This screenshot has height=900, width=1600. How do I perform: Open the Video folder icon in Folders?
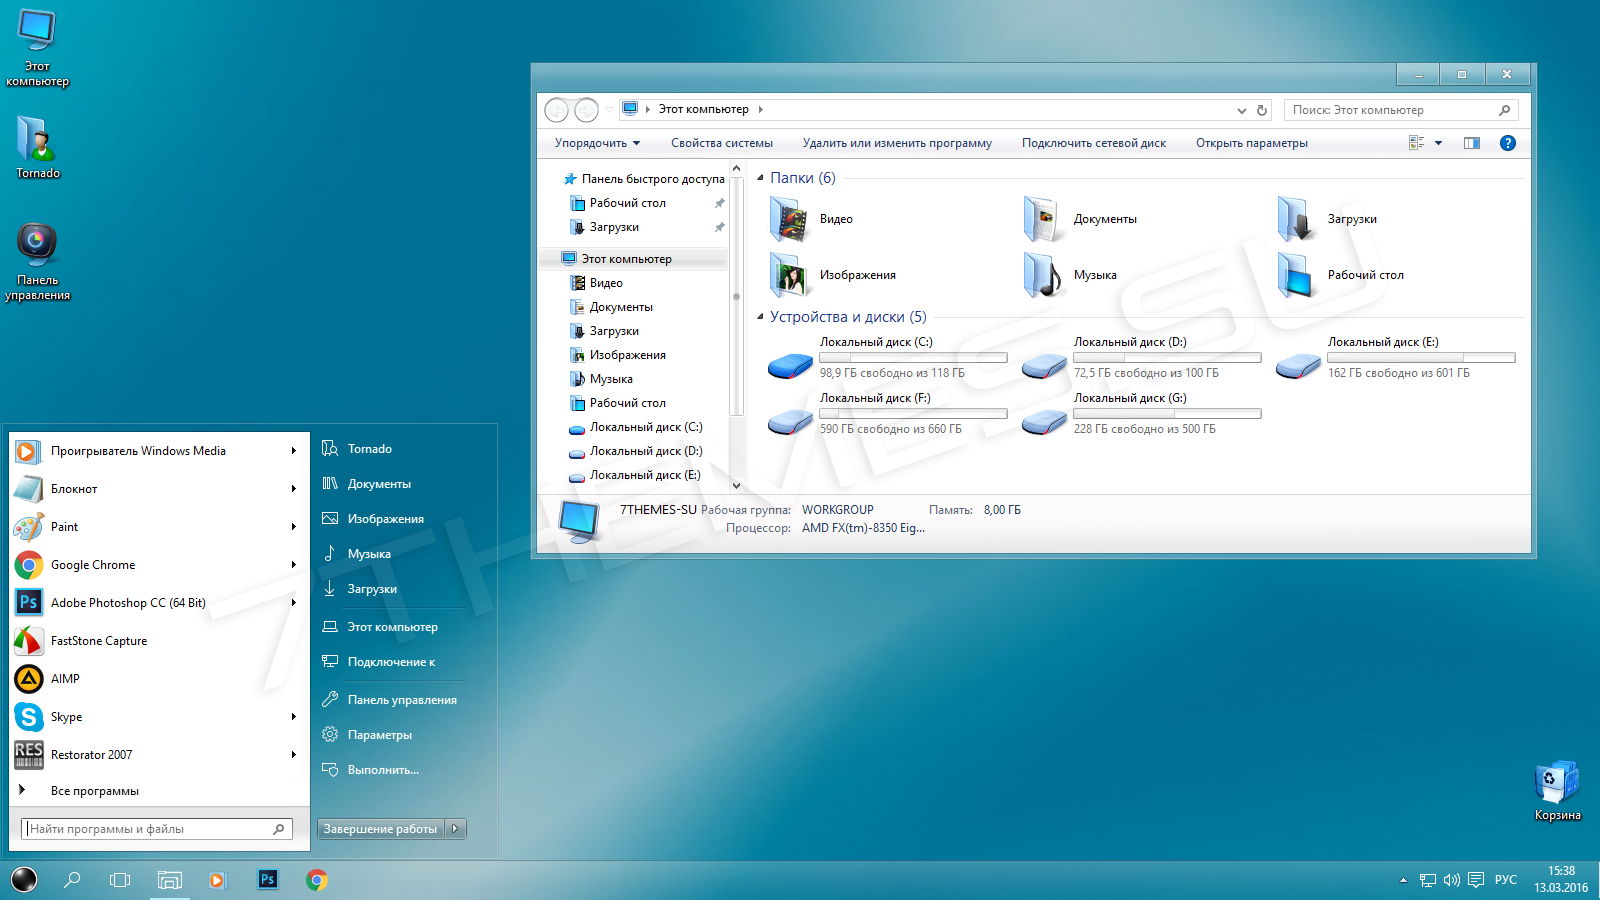click(789, 219)
